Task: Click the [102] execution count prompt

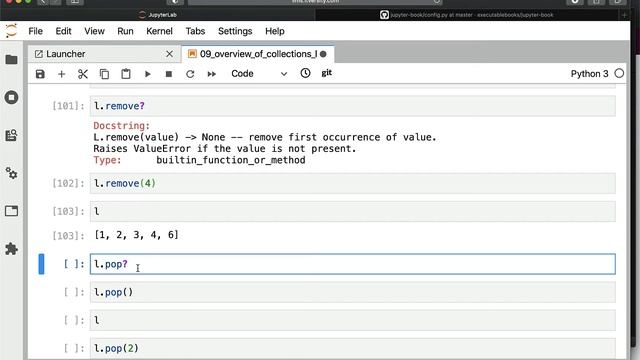Action: tap(68, 183)
